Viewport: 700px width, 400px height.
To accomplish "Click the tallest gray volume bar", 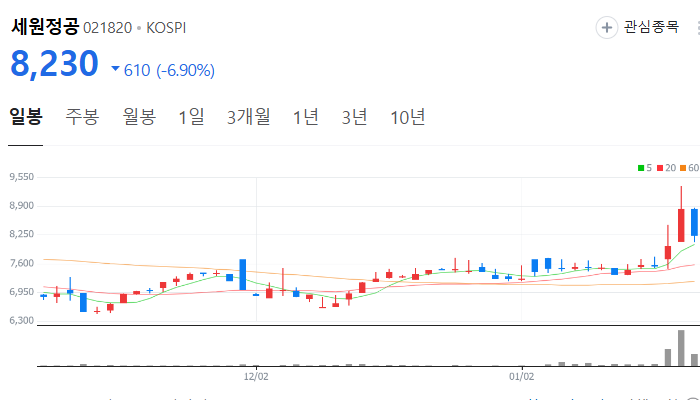I will pyautogui.click(x=681, y=348).
